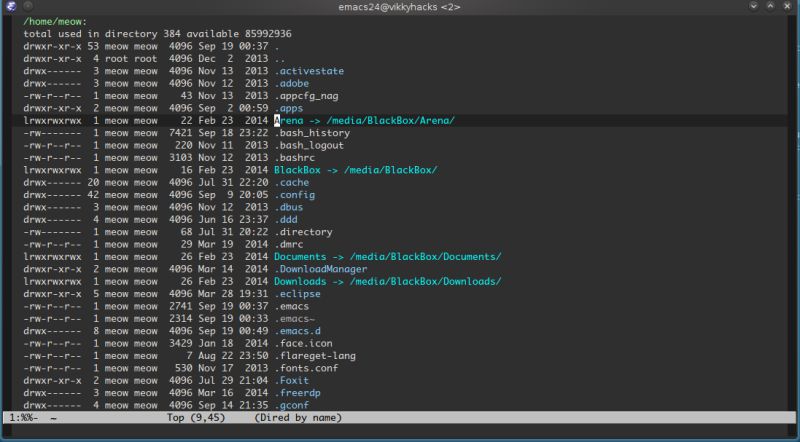Click the window title 'emacs24@vikkyhacks <2>'

(x=399, y=7)
